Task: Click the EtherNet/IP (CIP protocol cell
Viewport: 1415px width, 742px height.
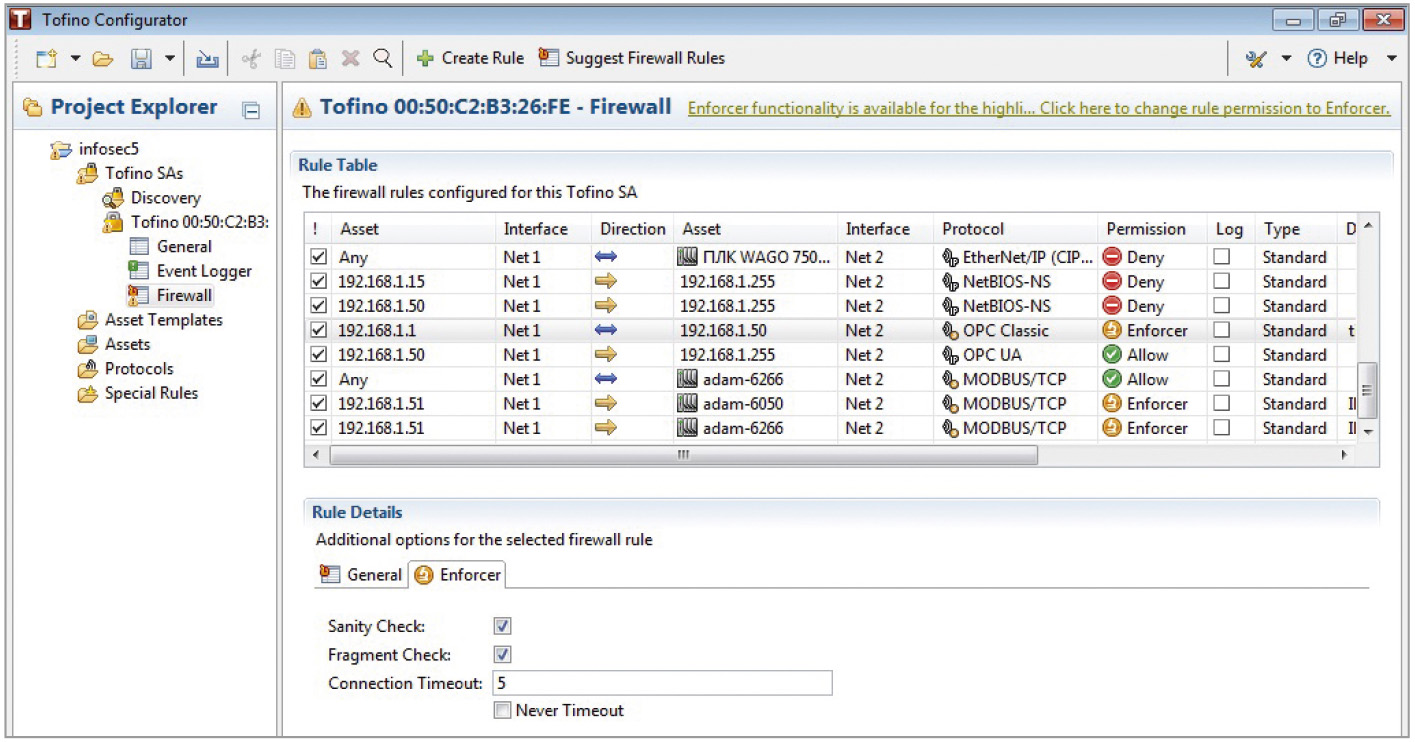Action: (1016, 257)
